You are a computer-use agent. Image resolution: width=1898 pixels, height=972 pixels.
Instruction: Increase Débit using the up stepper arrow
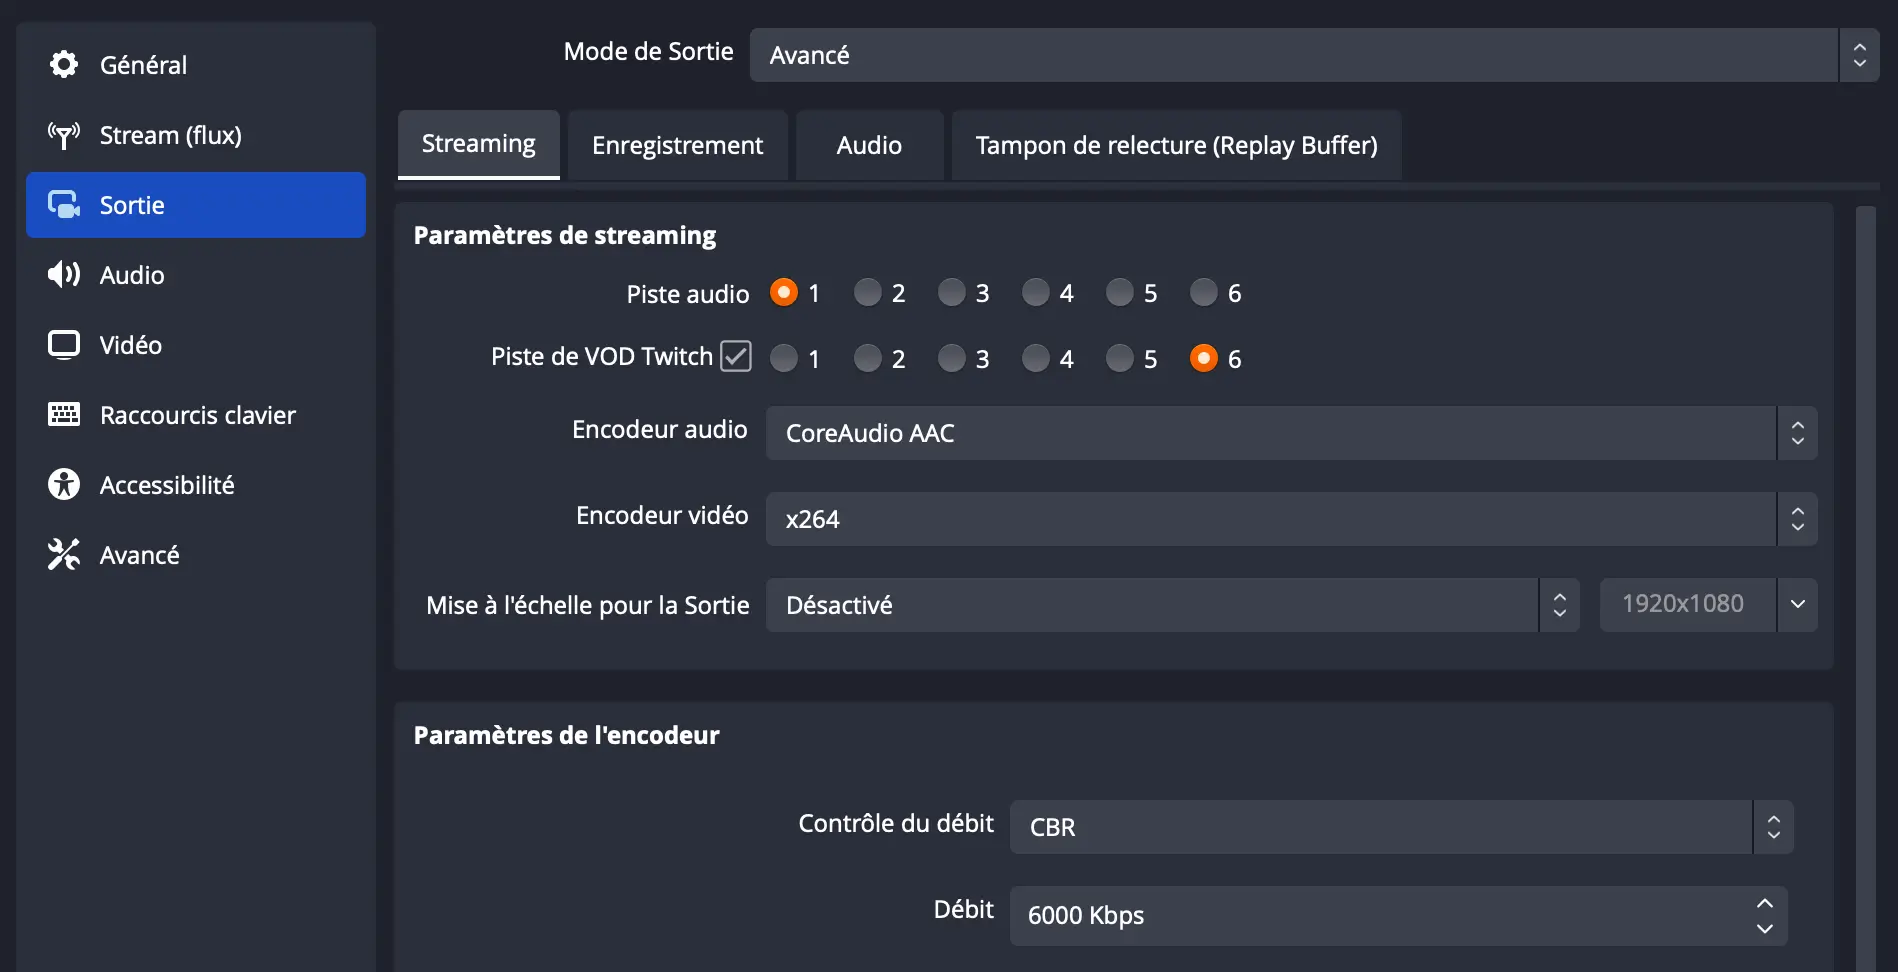point(1763,904)
